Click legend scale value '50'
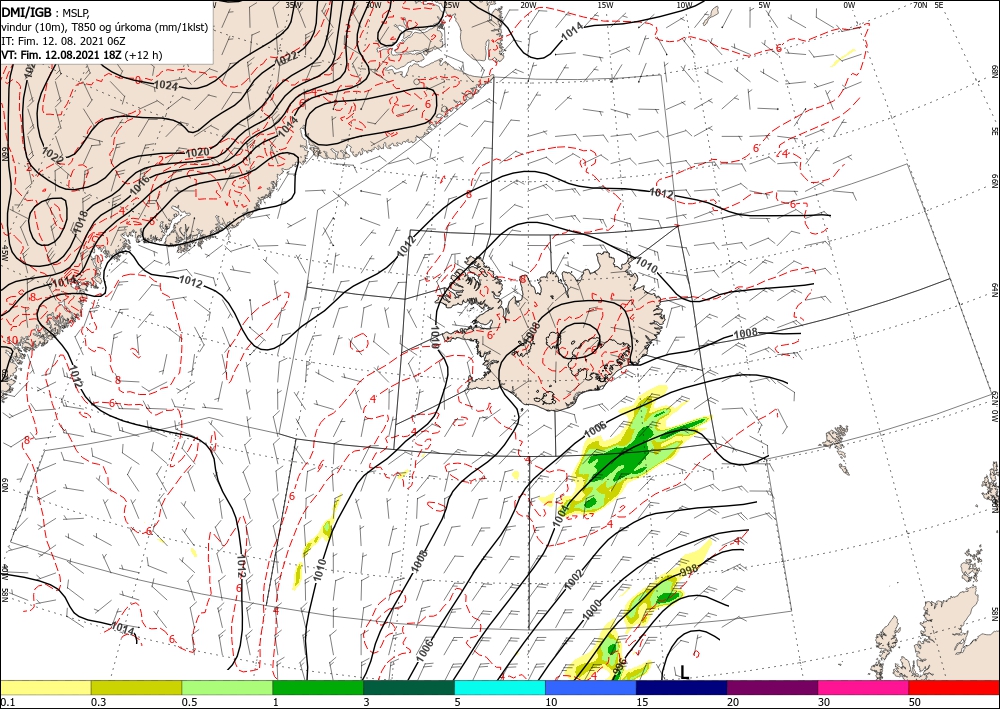 click(915, 702)
